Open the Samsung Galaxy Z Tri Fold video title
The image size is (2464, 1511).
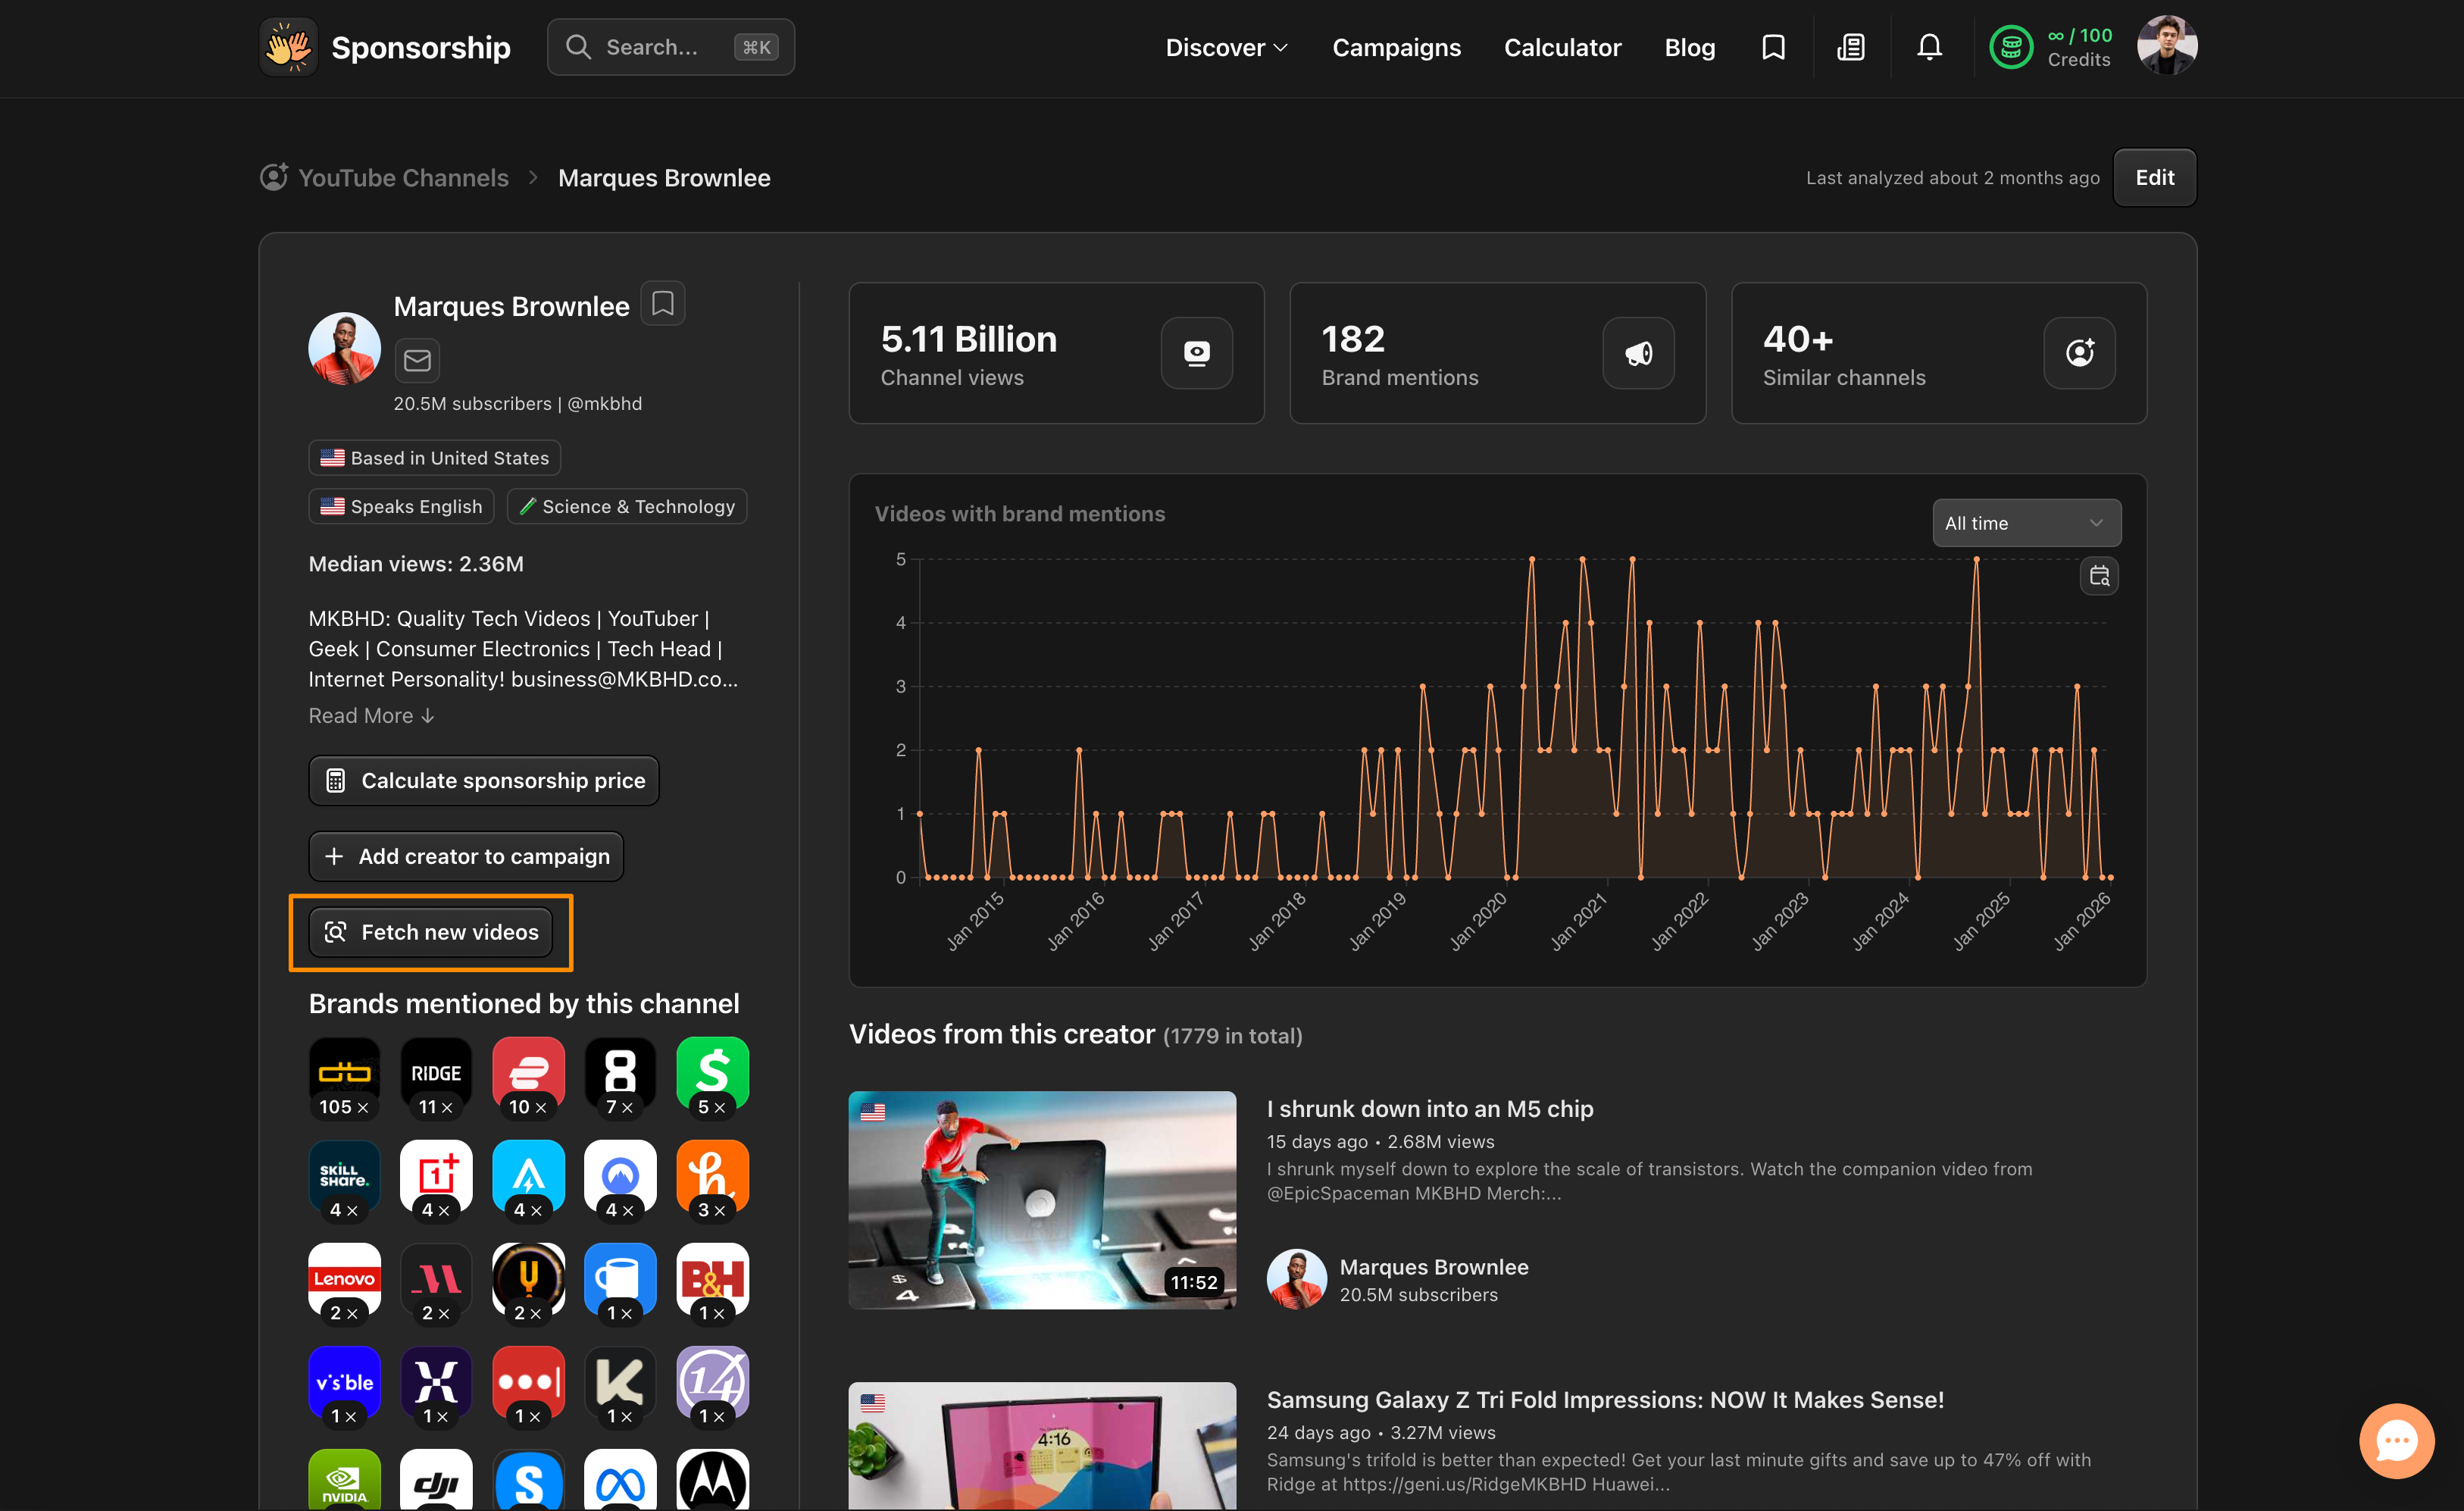(1605, 1400)
